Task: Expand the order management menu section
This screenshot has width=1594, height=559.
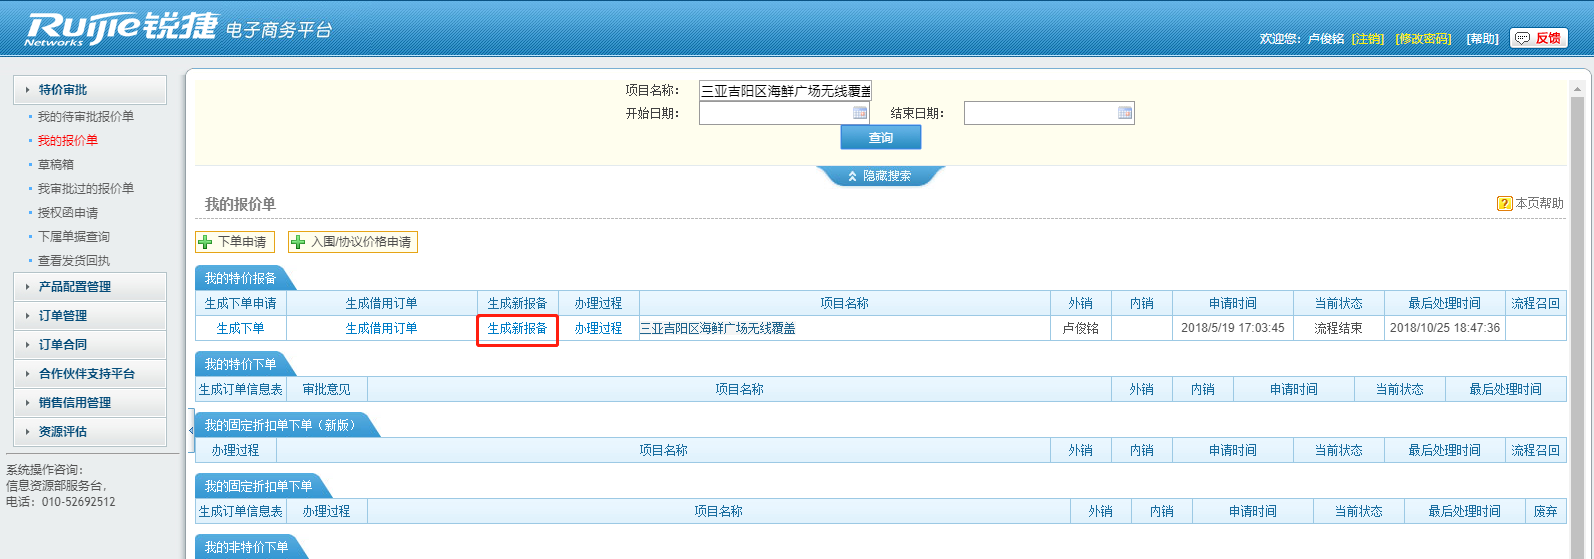Action: 90,316
